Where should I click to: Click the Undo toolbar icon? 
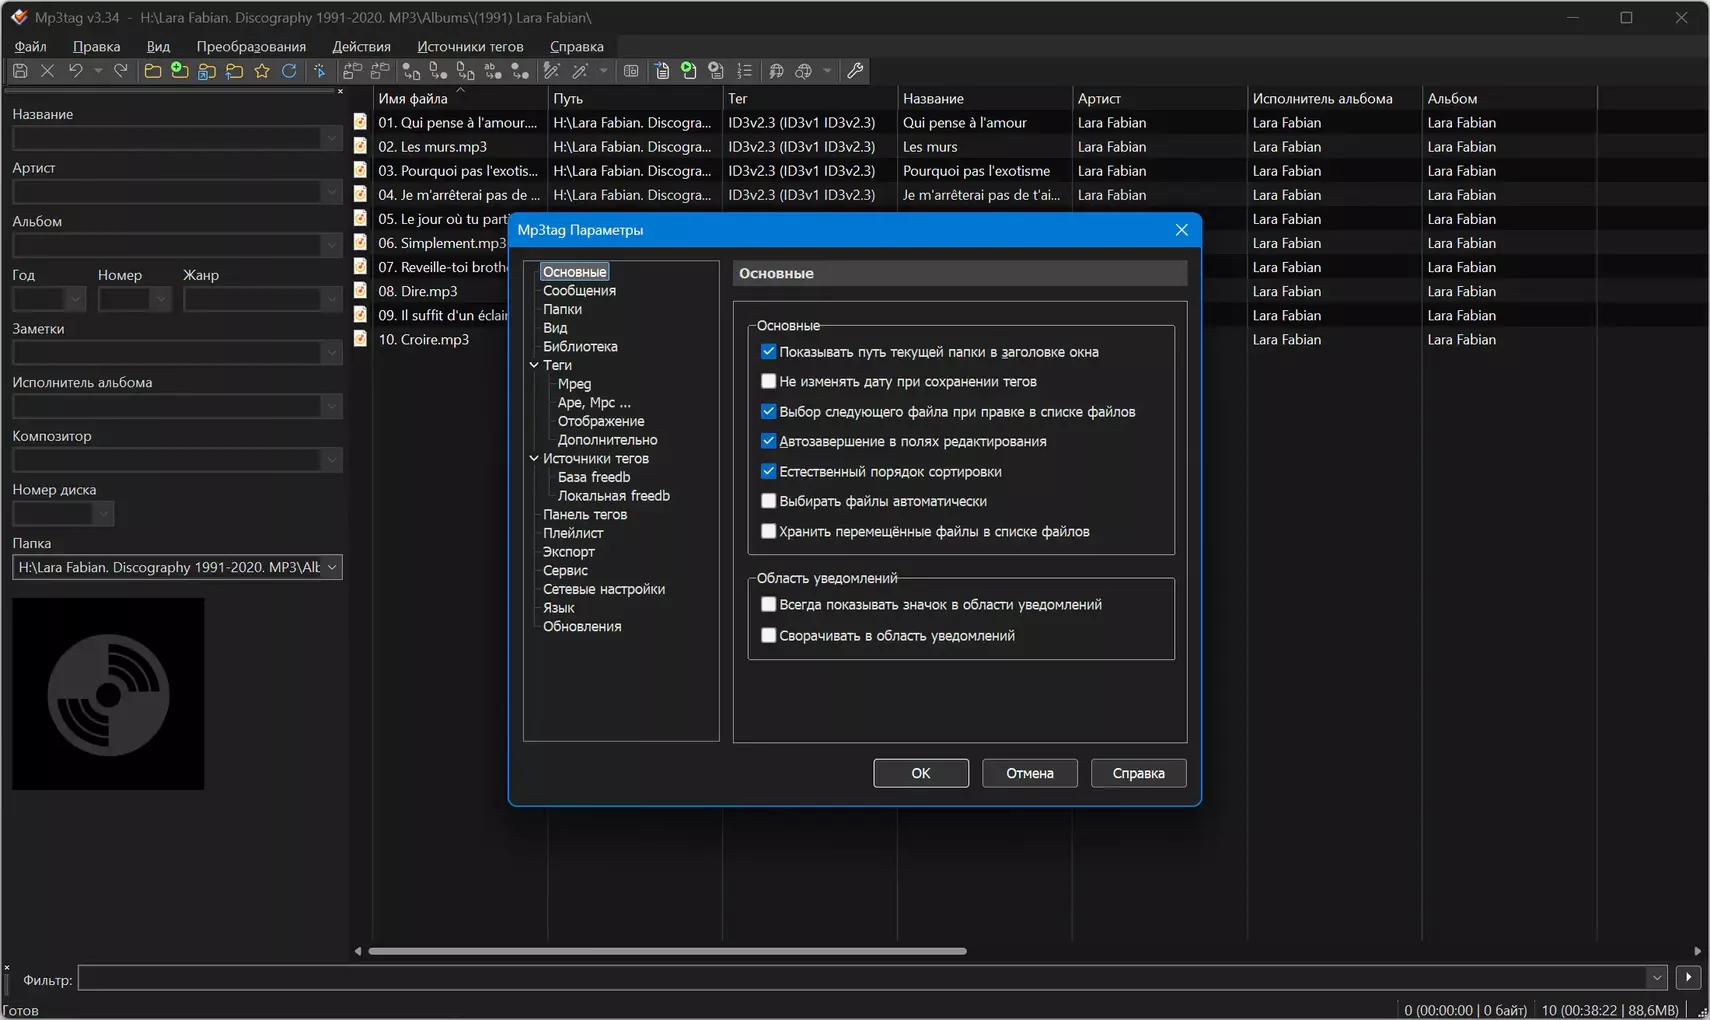(x=75, y=71)
